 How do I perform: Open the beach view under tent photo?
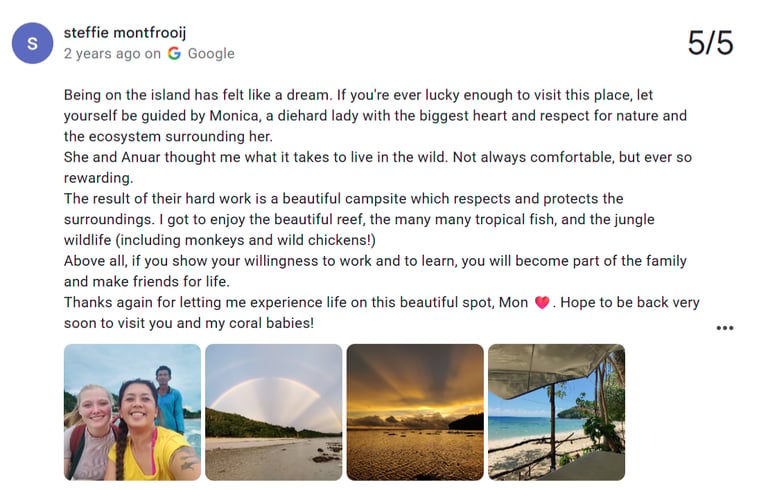pos(557,412)
